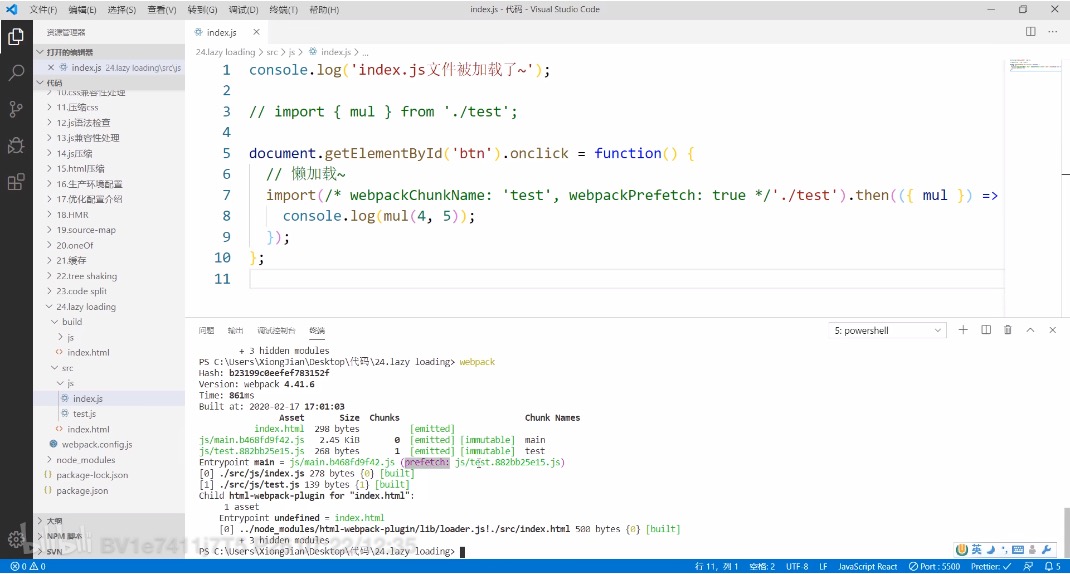Open the Manage gear settings menu
1070x574 pixels.
tap(16, 539)
